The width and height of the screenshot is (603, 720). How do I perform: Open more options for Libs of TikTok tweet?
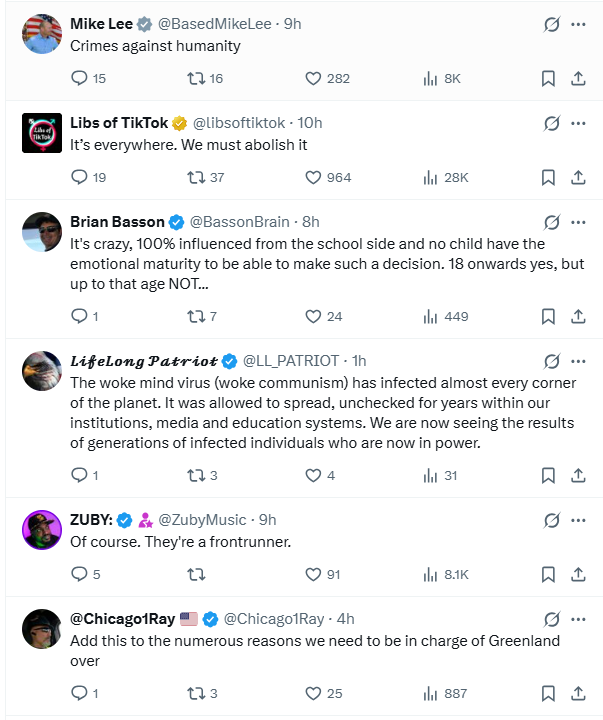[578, 123]
